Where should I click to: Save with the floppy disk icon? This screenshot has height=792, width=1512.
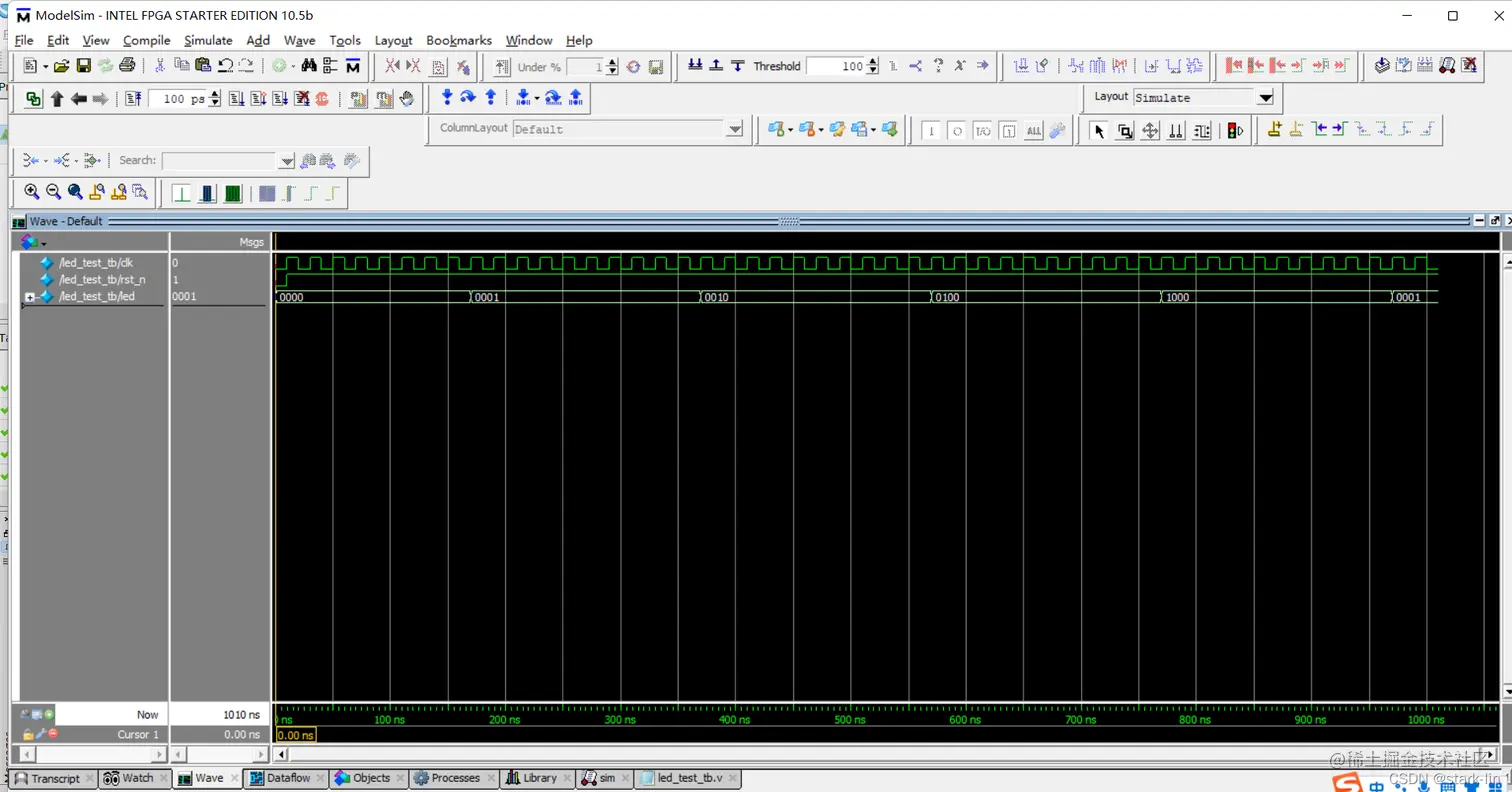[83, 66]
